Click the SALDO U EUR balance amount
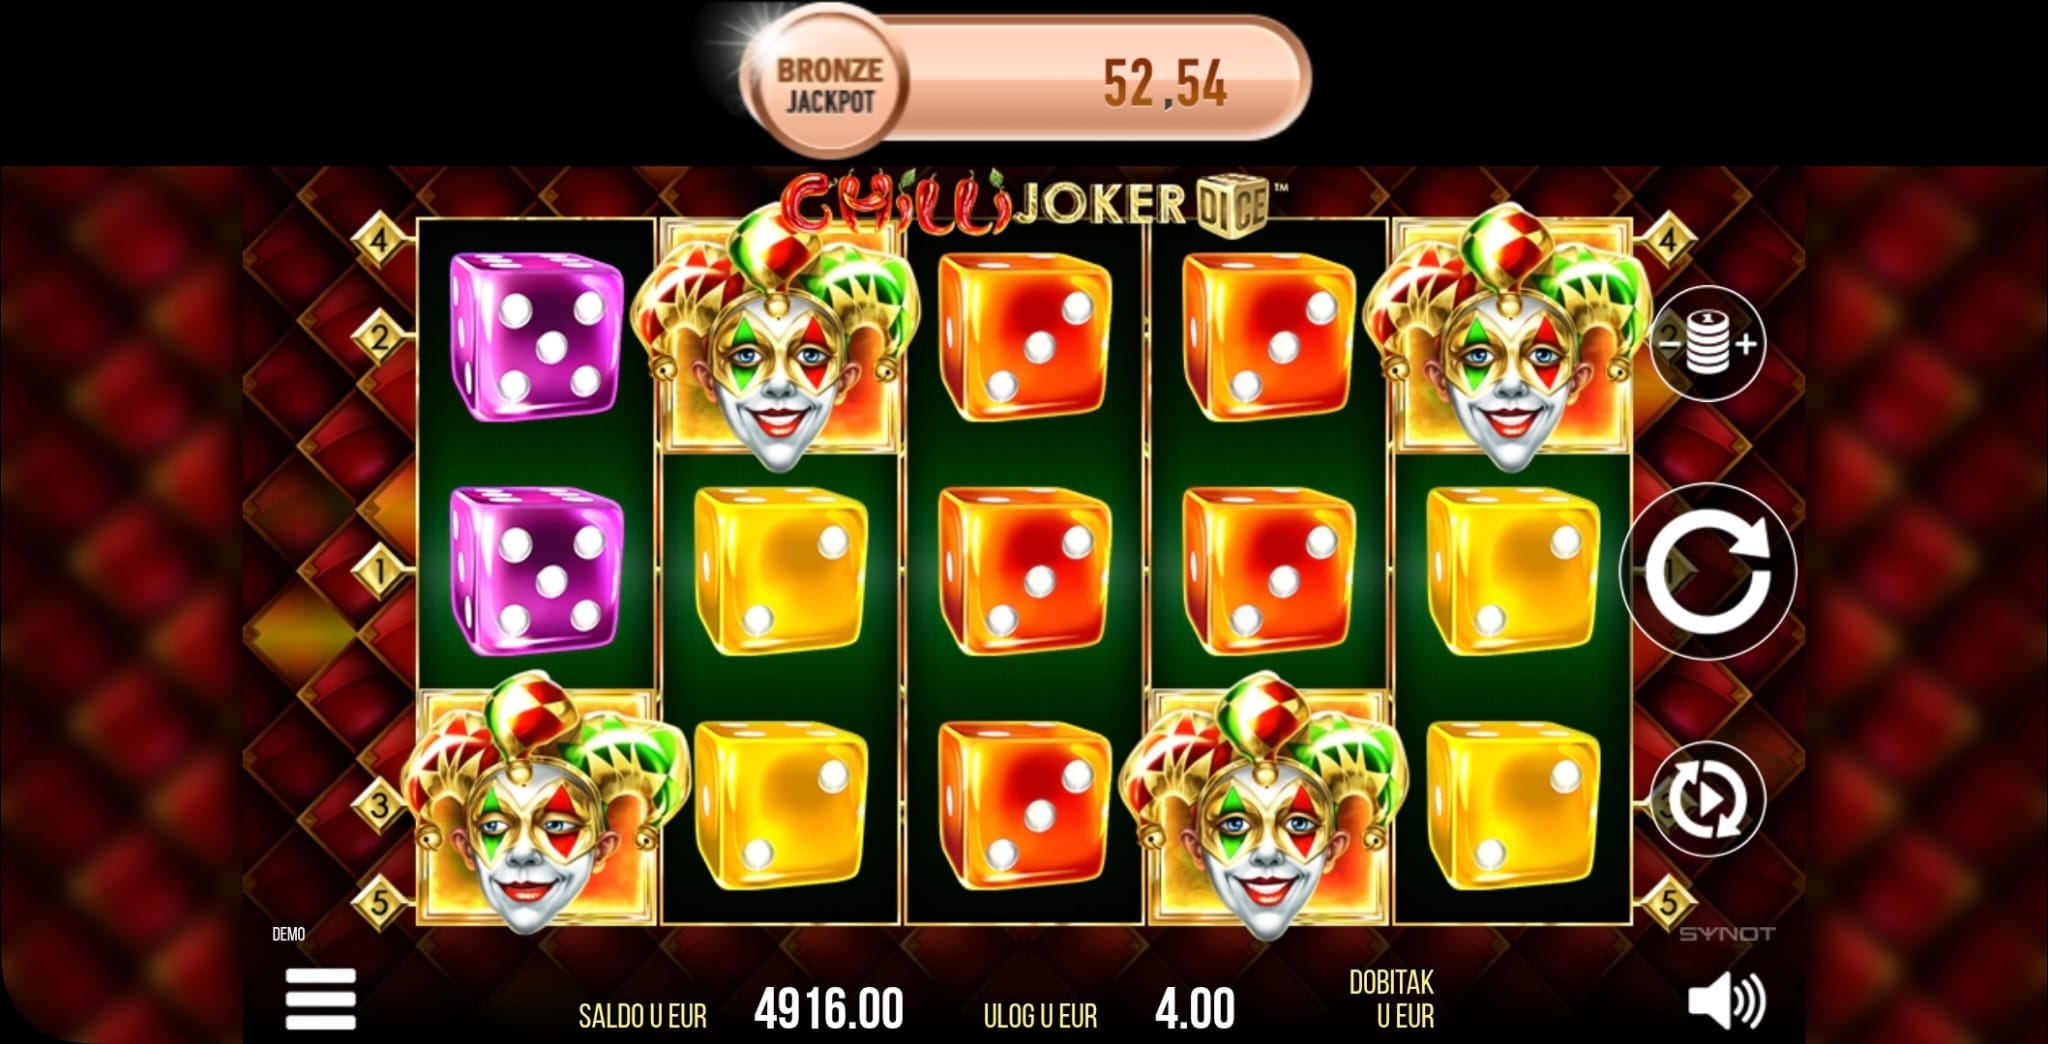The height and width of the screenshot is (1044, 2048). click(x=828, y=1008)
